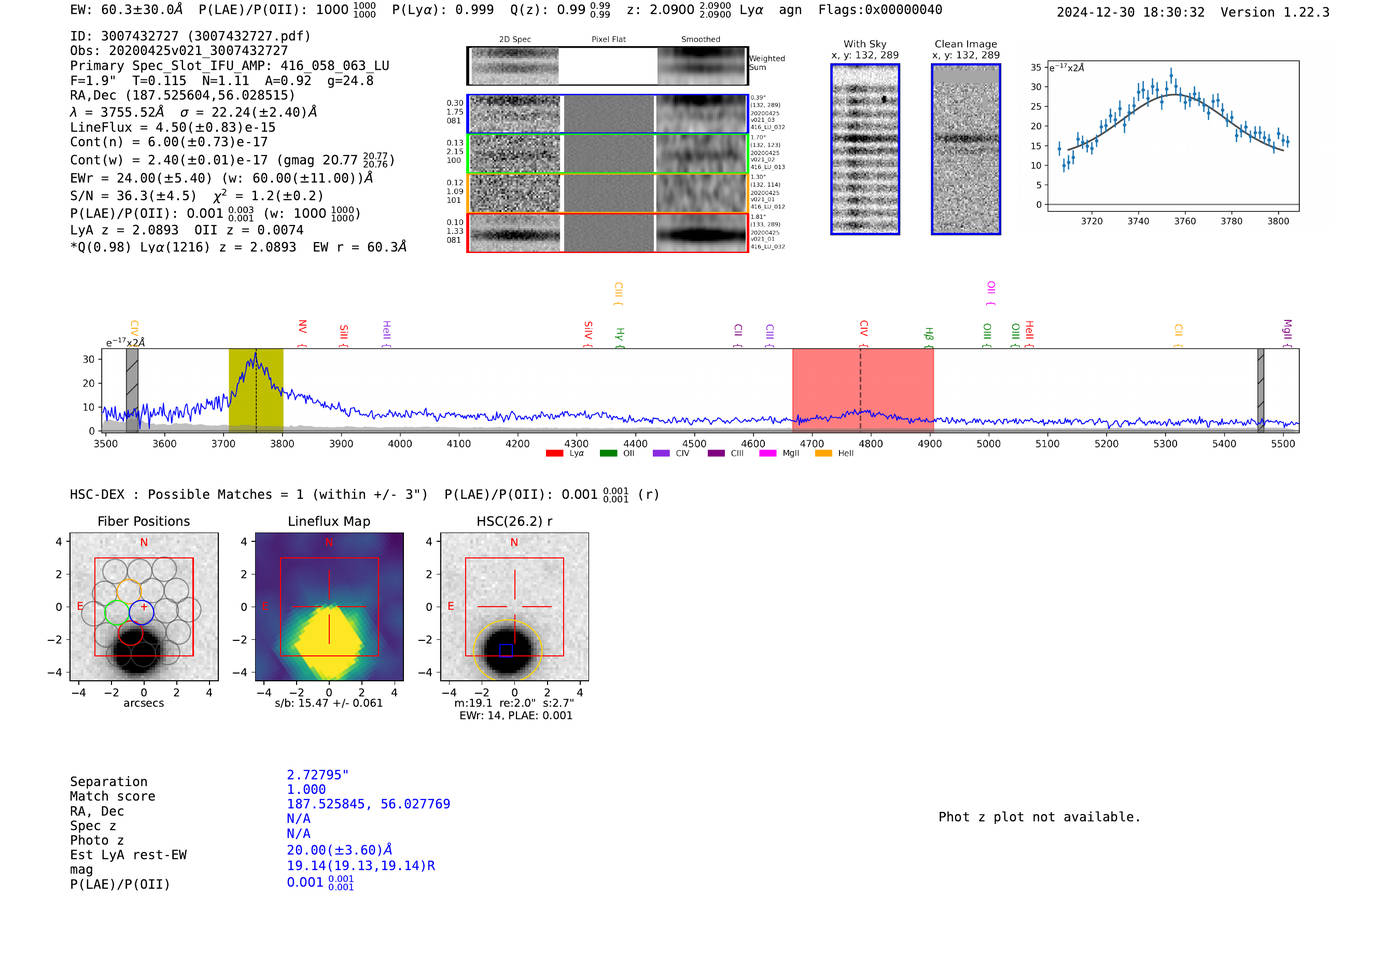Click the green OII legend swatch
This screenshot has width=1400, height=953.
[608, 453]
